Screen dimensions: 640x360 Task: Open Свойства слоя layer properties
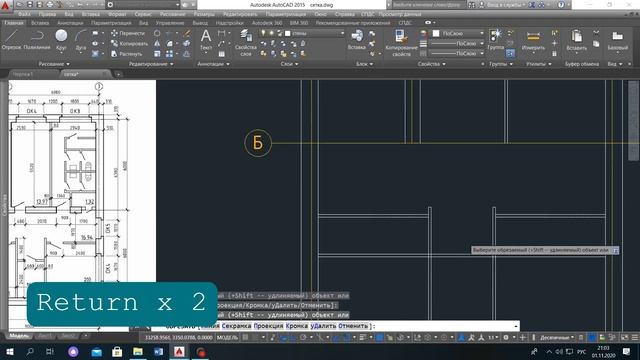coord(246,42)
